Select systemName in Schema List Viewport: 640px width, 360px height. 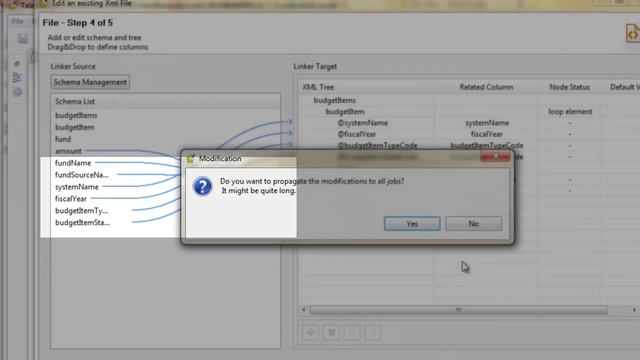click(x=77, y=187)
